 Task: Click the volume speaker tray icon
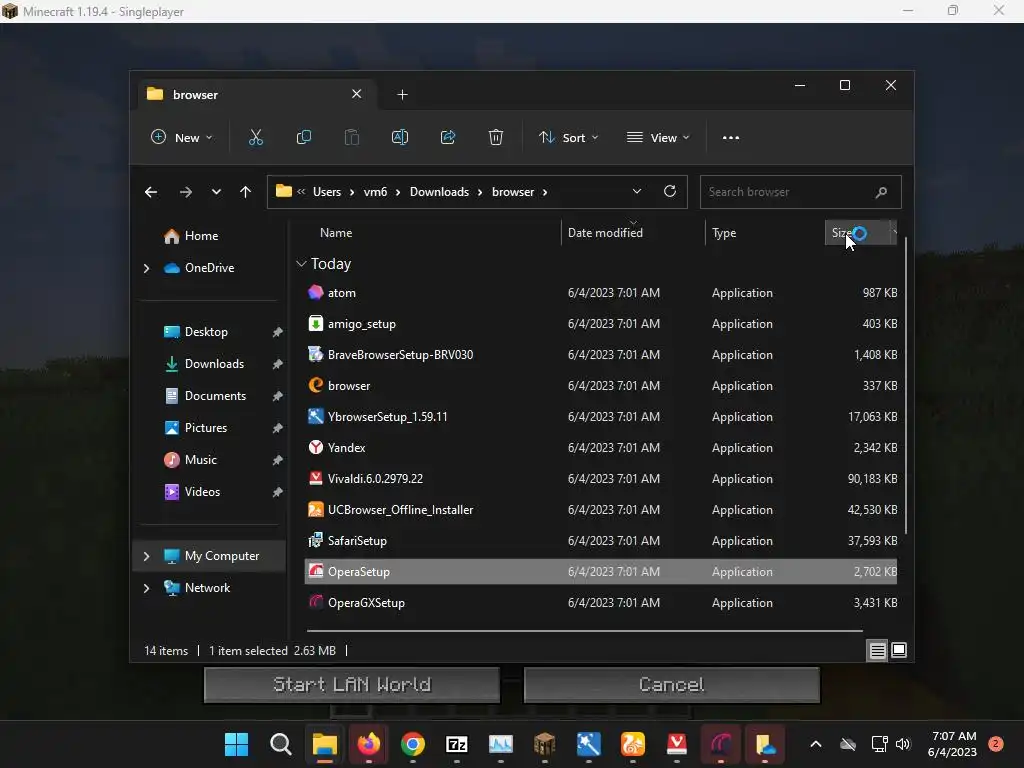(903, 744)
